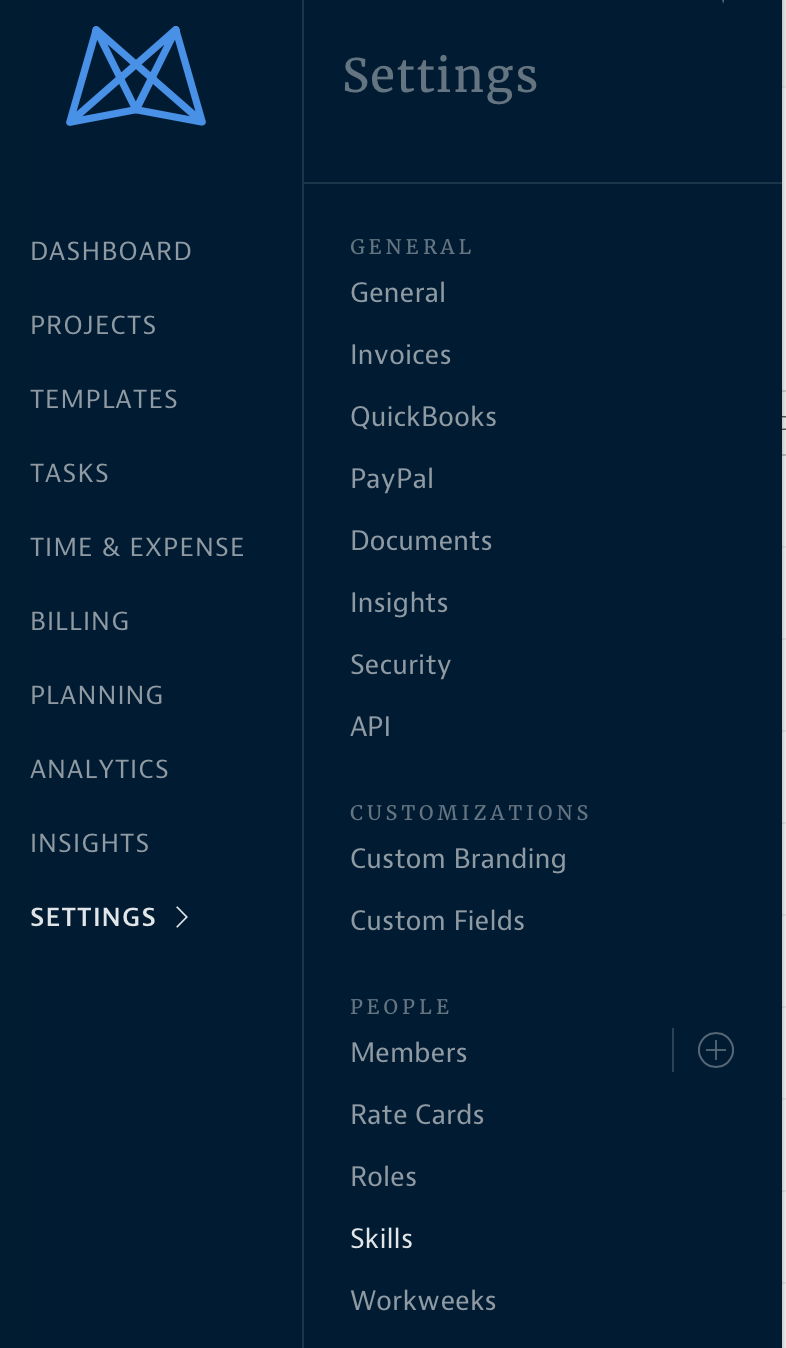Open Insights in the left sidebar
Image resolution: width=786 pixels, height=1348 pixels.
(x=90, y=843)
